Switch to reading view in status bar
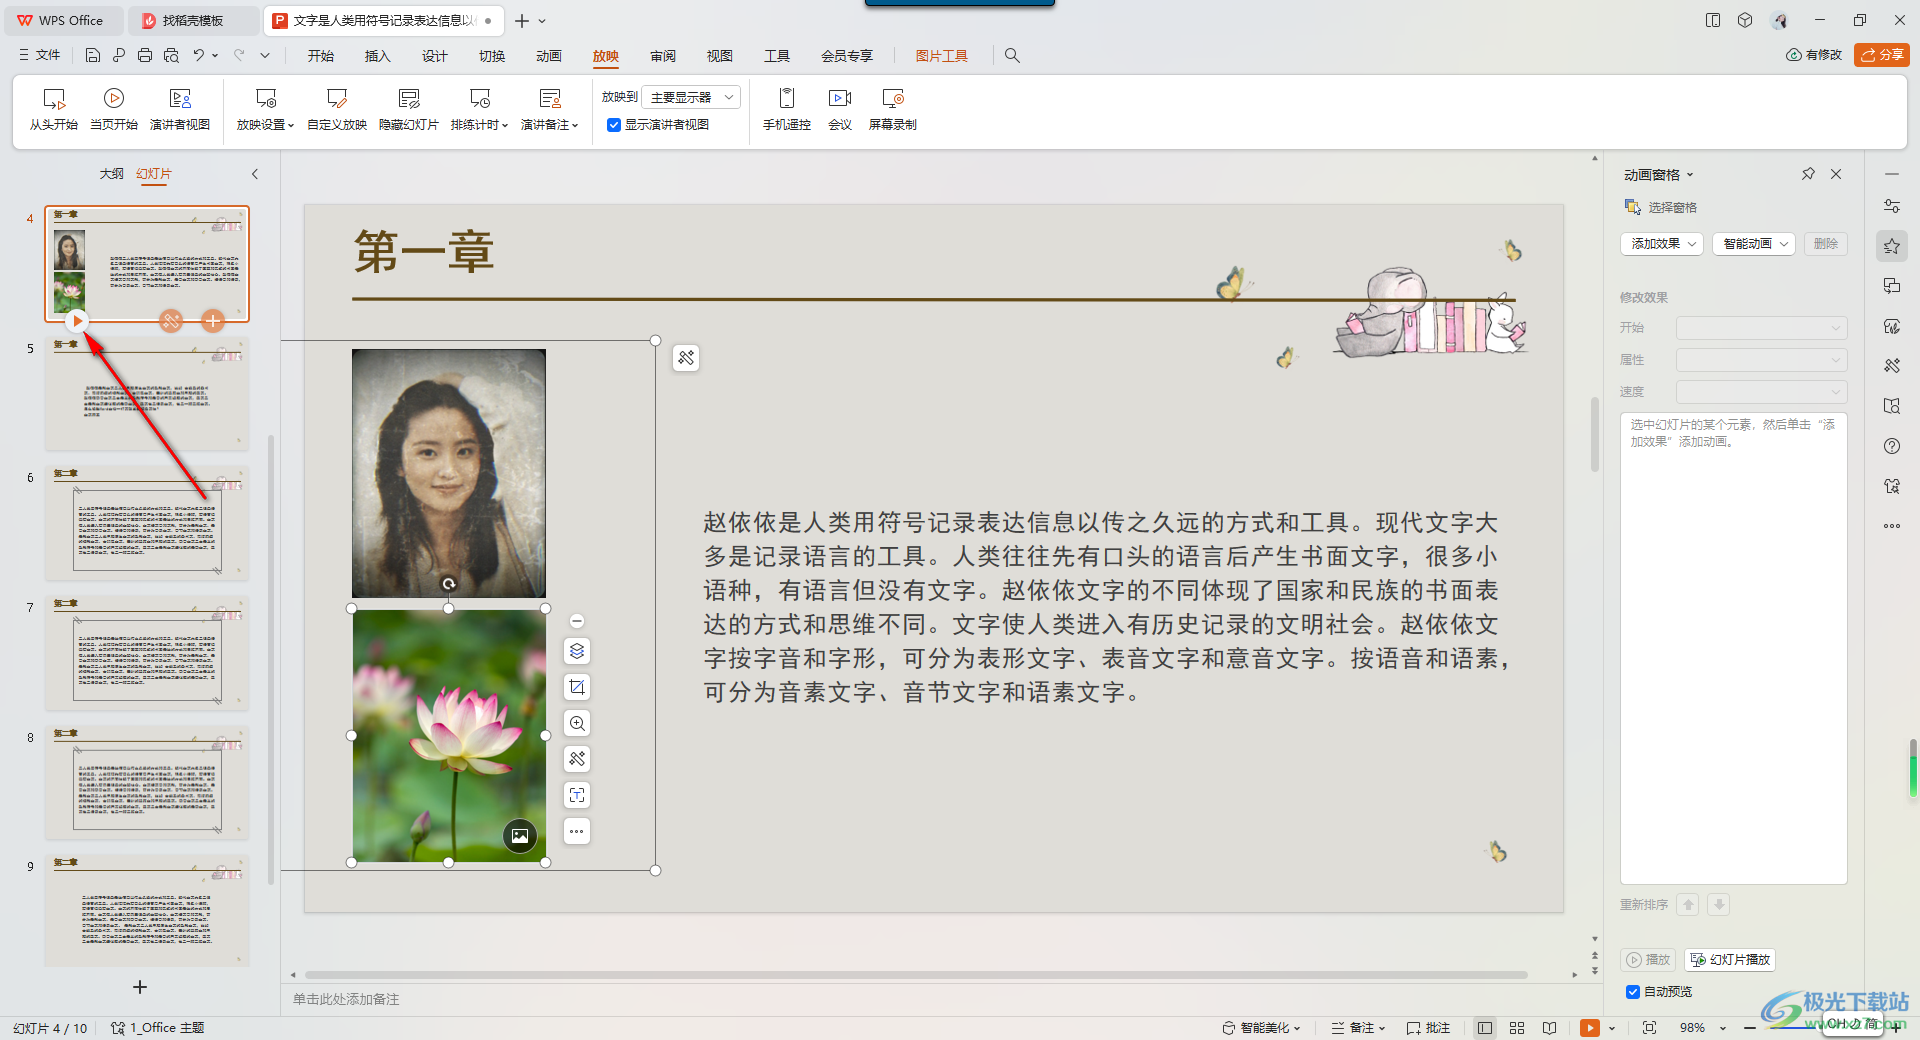 [1549, 1028]
